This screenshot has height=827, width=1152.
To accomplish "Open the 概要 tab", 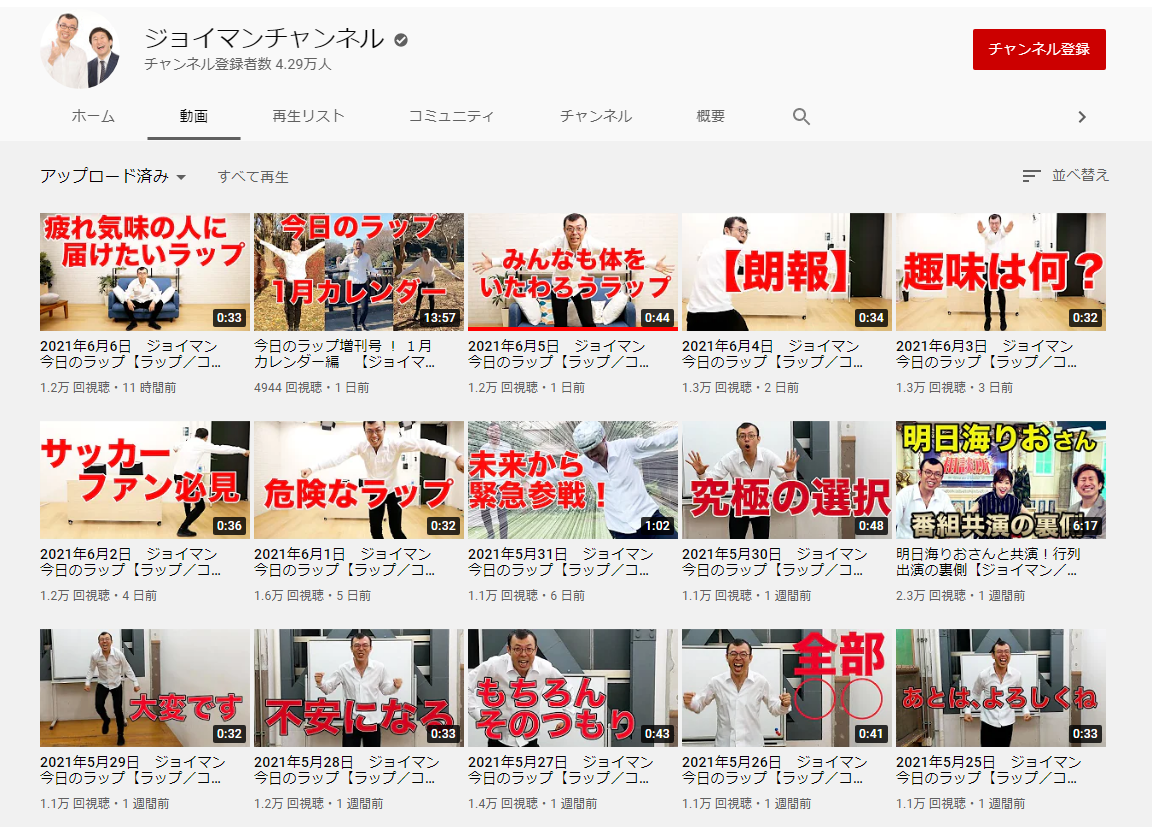I will (x=710, y=116).
